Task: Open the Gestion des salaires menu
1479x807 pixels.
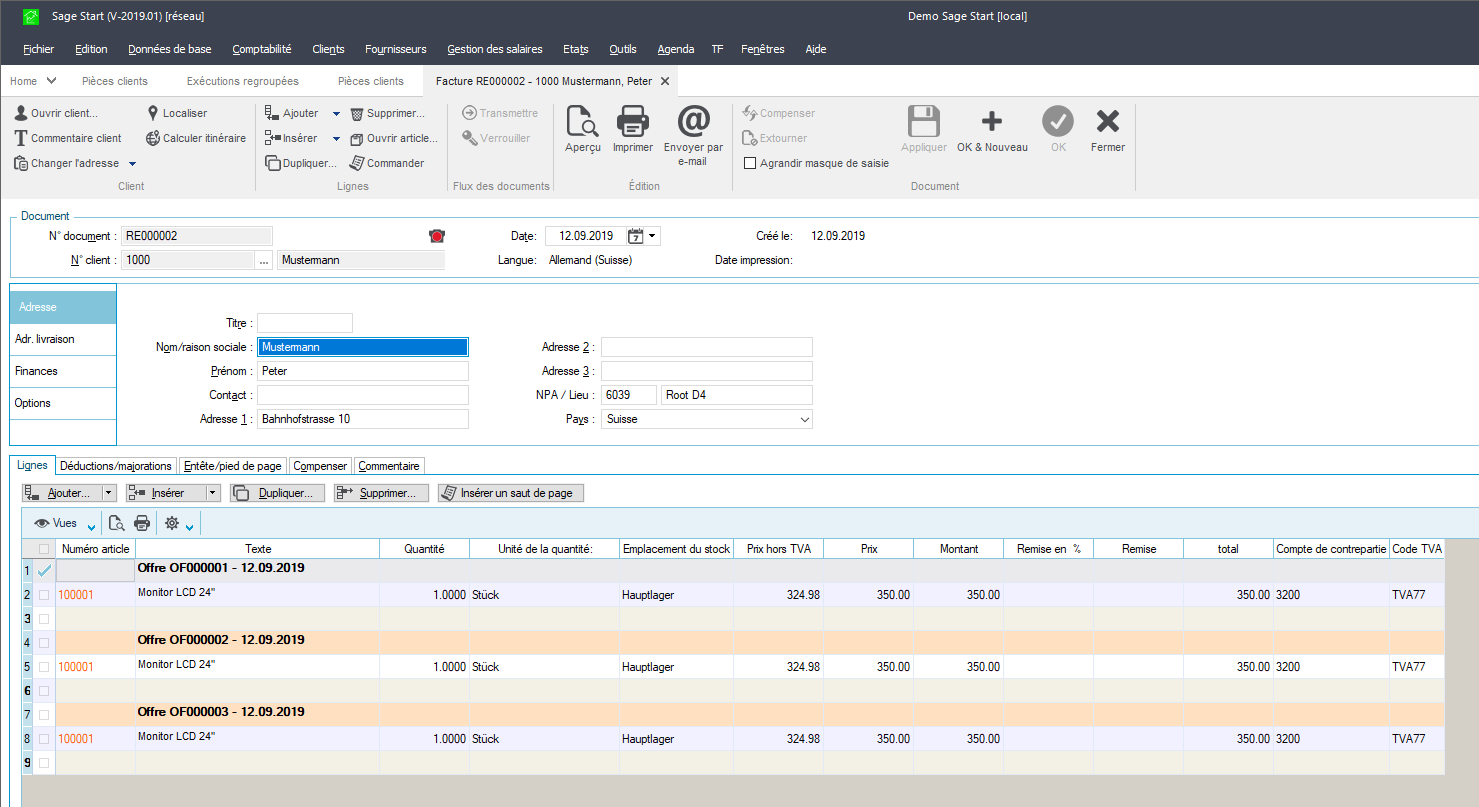Action: pos(495,49)
